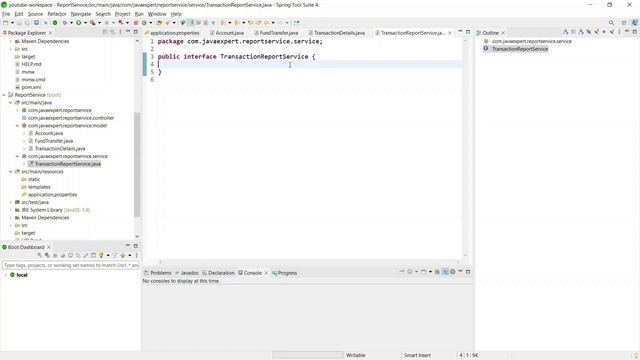Select TransactionReportService in Outline
This screenshot has height=360, width=640.
[x=520, y=49]
